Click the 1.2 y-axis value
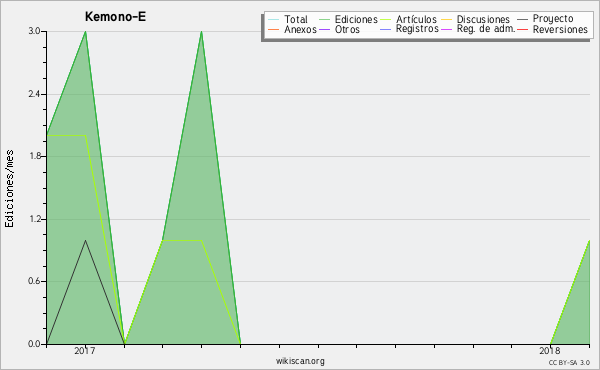Image resolution: width=600 pixels, height=370 pixels. tap(34, 219)
